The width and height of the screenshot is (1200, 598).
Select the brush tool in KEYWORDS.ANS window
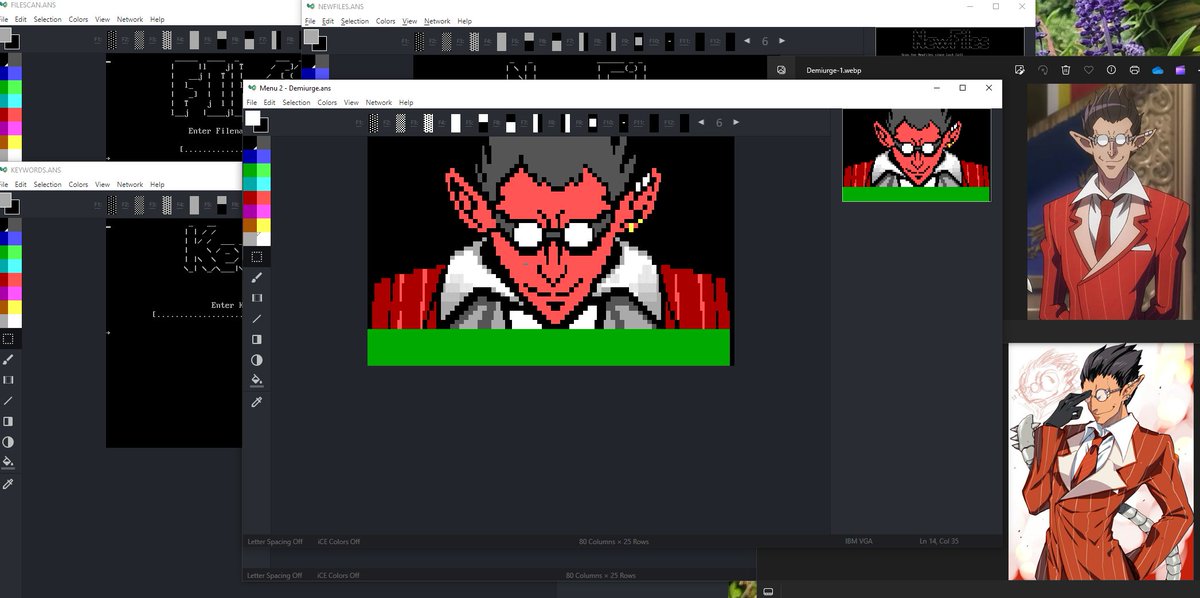click(8, 360)
